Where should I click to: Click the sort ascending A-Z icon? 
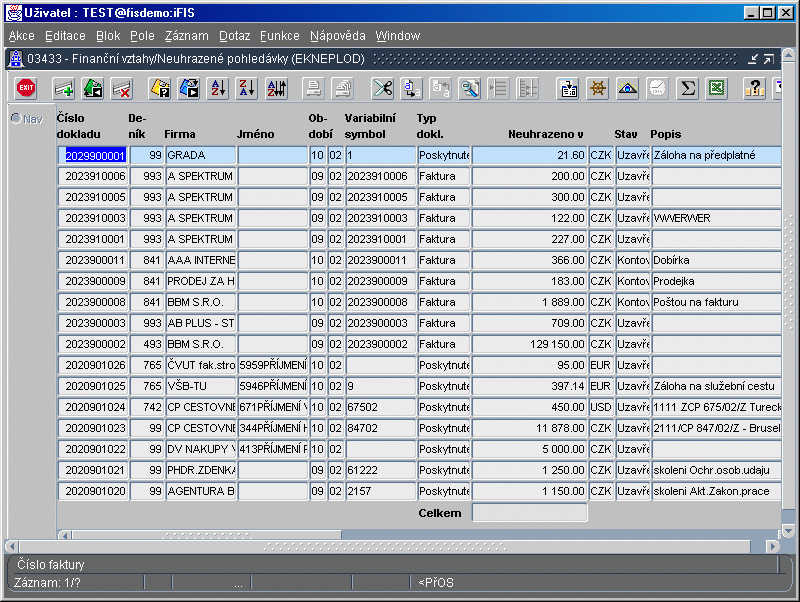pos(218,88)
